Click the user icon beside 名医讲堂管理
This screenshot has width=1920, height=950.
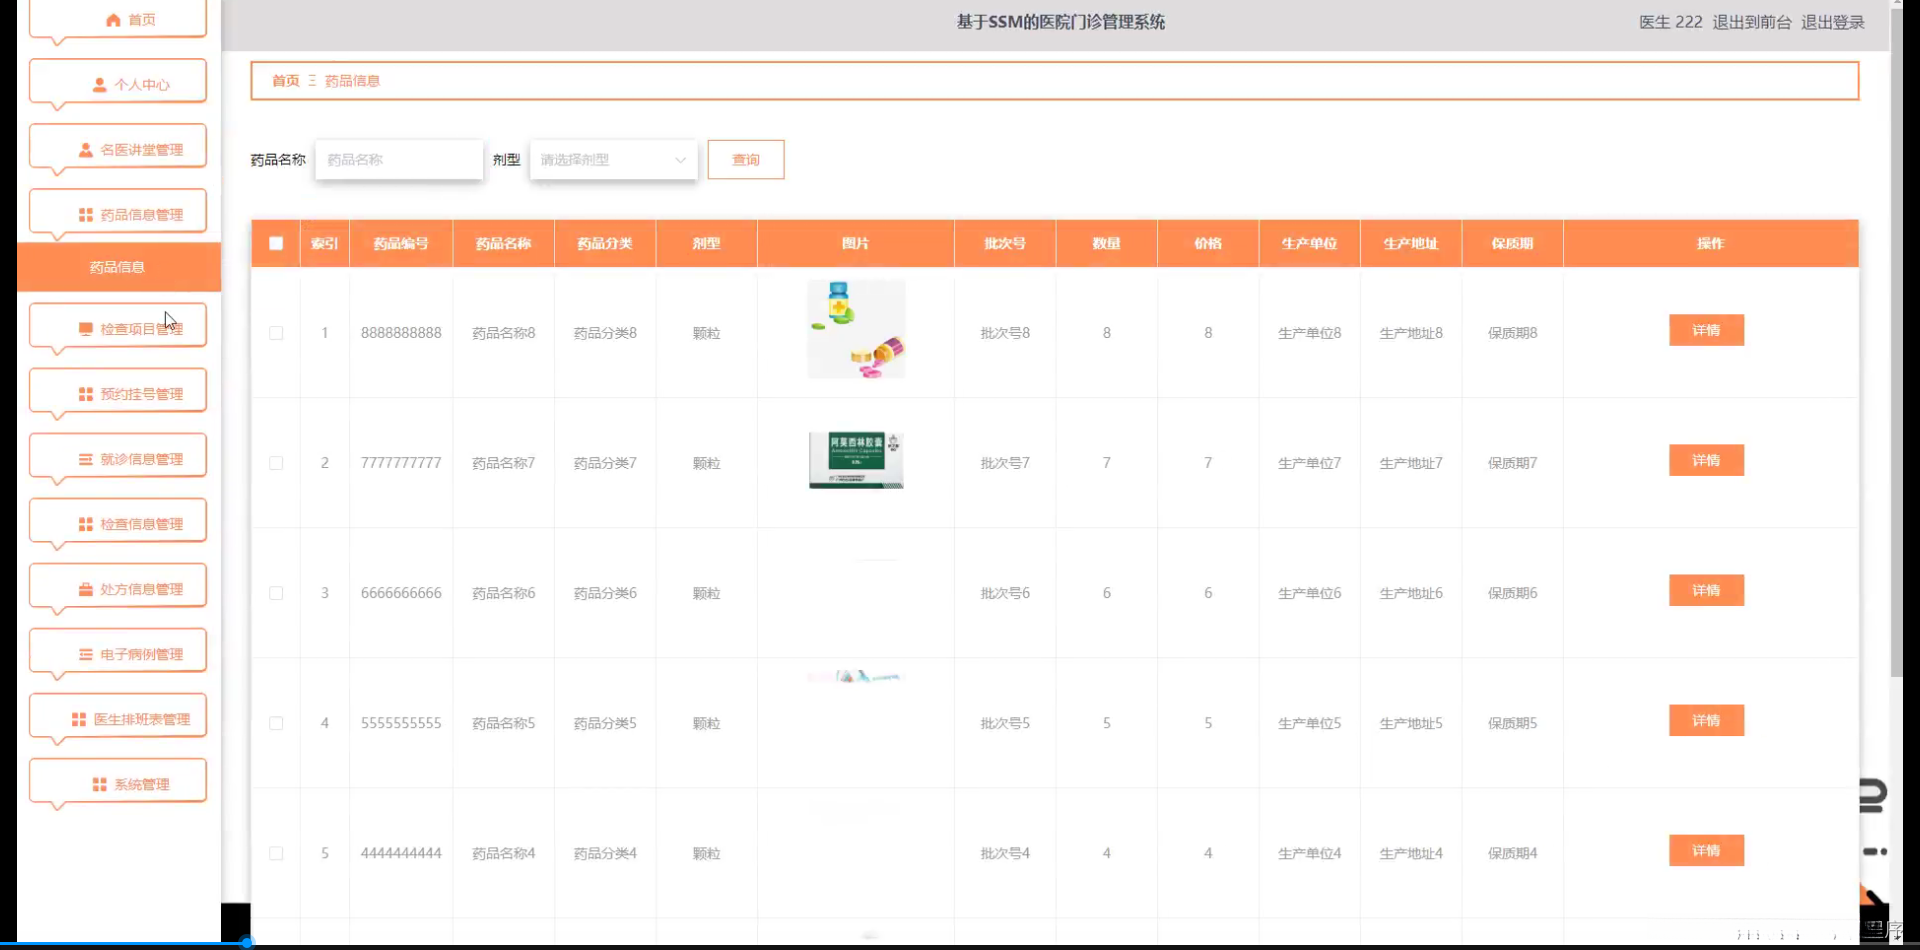tap(86, 150)
